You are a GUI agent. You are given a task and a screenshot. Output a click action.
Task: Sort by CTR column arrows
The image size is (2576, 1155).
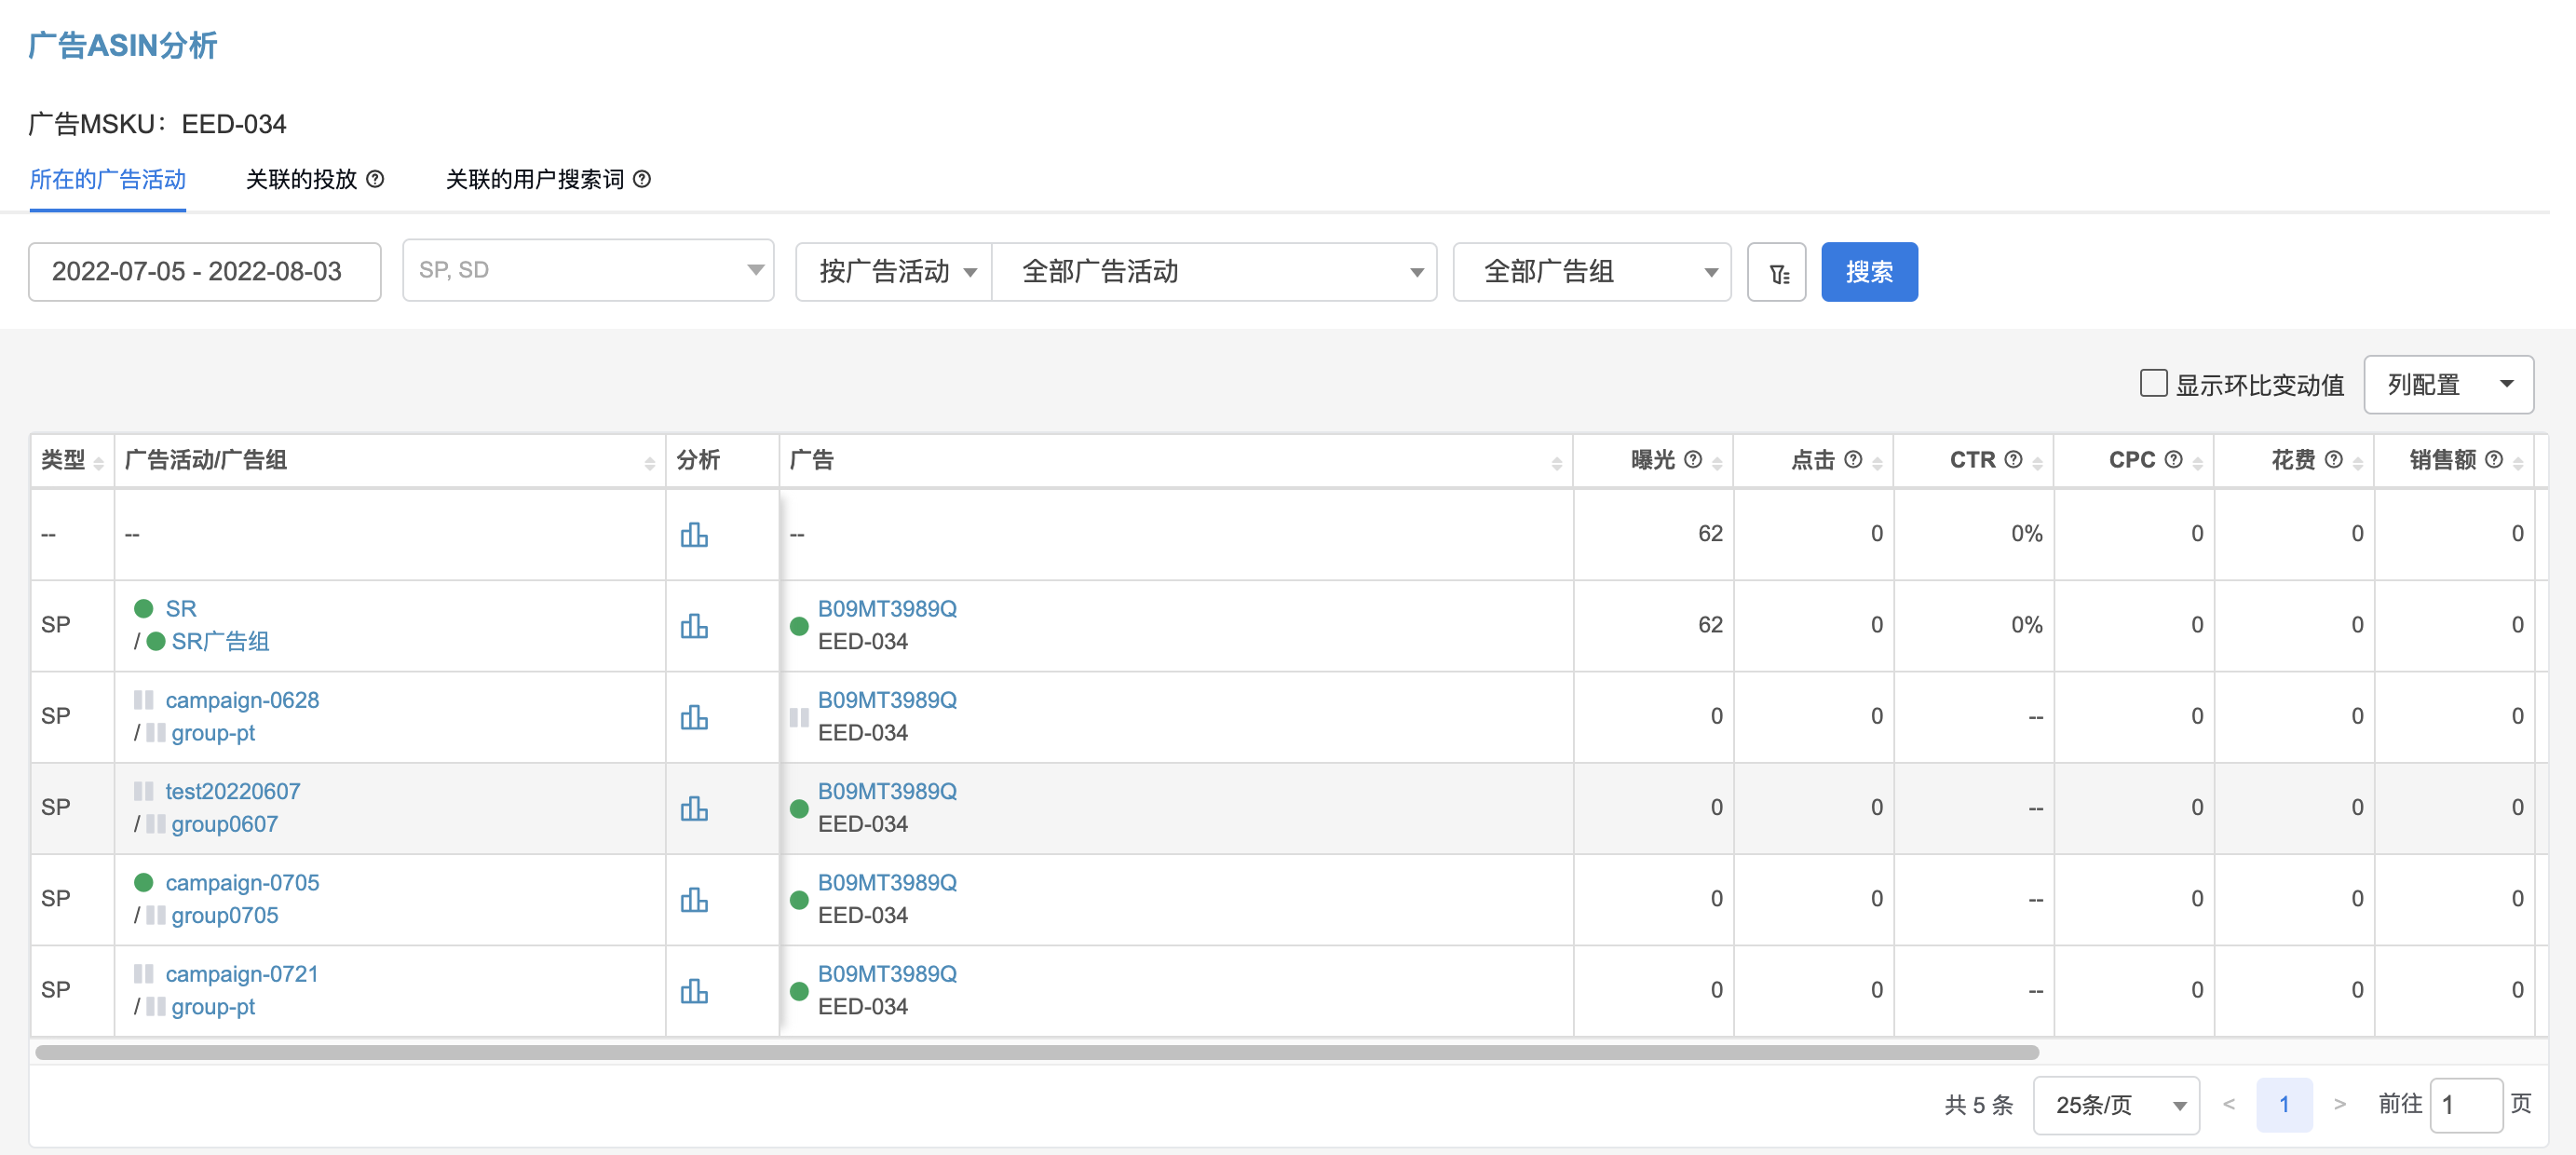click(2037, 462)
